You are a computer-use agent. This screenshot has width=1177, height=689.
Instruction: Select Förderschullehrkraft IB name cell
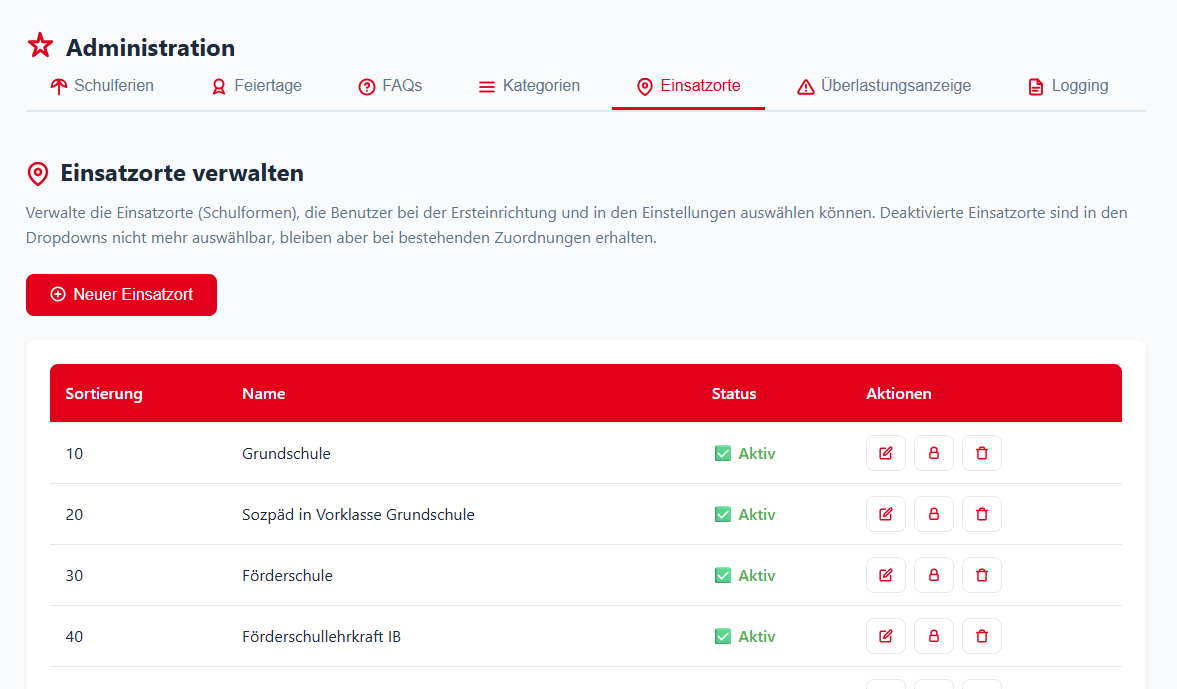click(321, 636)
